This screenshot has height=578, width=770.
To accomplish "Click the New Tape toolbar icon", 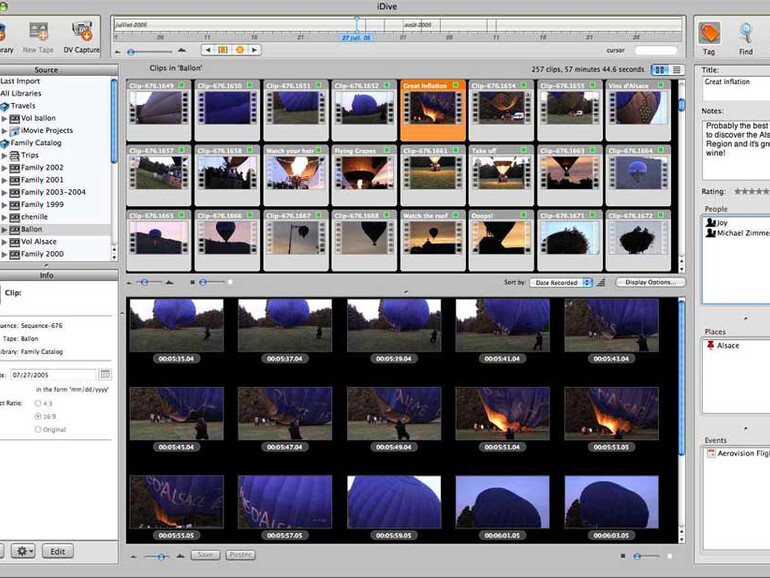I will click(x=38, y=32).
